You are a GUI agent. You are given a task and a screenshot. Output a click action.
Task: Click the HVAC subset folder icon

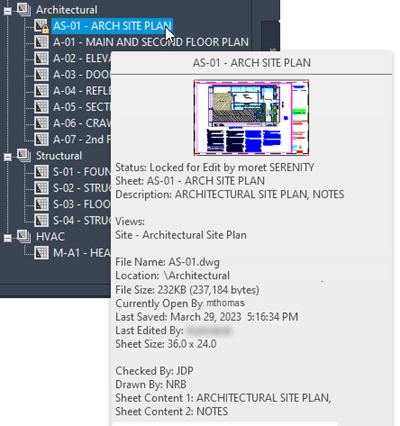(24, 236)
